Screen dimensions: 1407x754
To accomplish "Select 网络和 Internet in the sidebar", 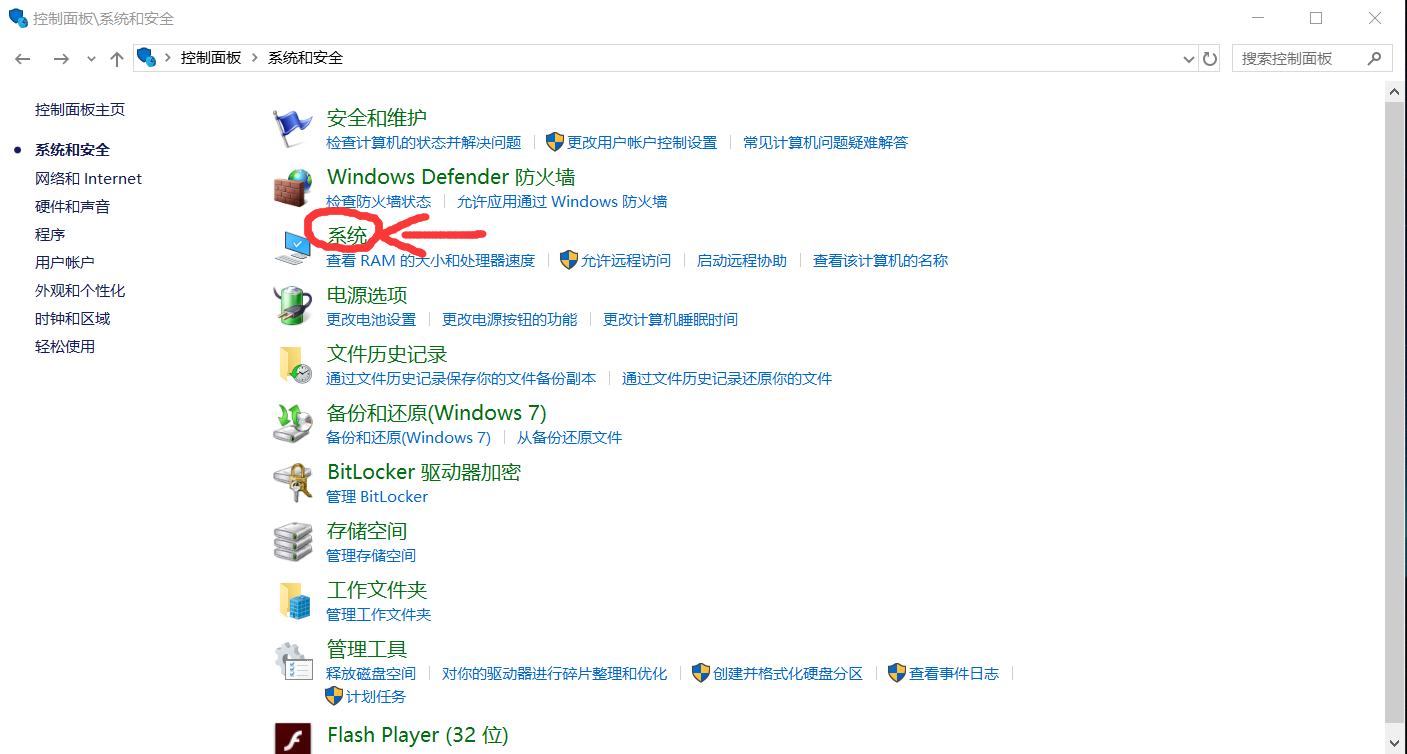I will (88, 178).
